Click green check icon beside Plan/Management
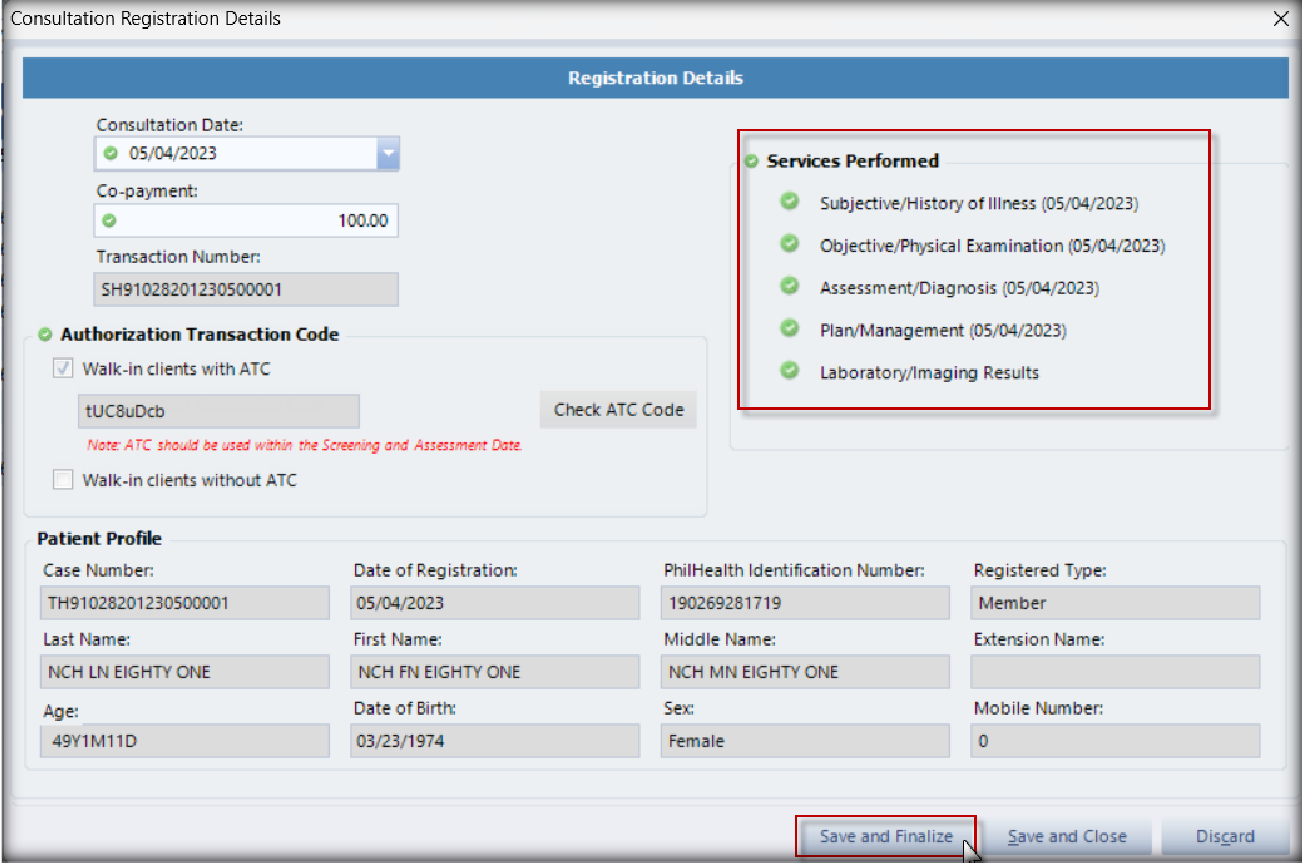This screenshot has height=863, width=1302. coord(789,329)
